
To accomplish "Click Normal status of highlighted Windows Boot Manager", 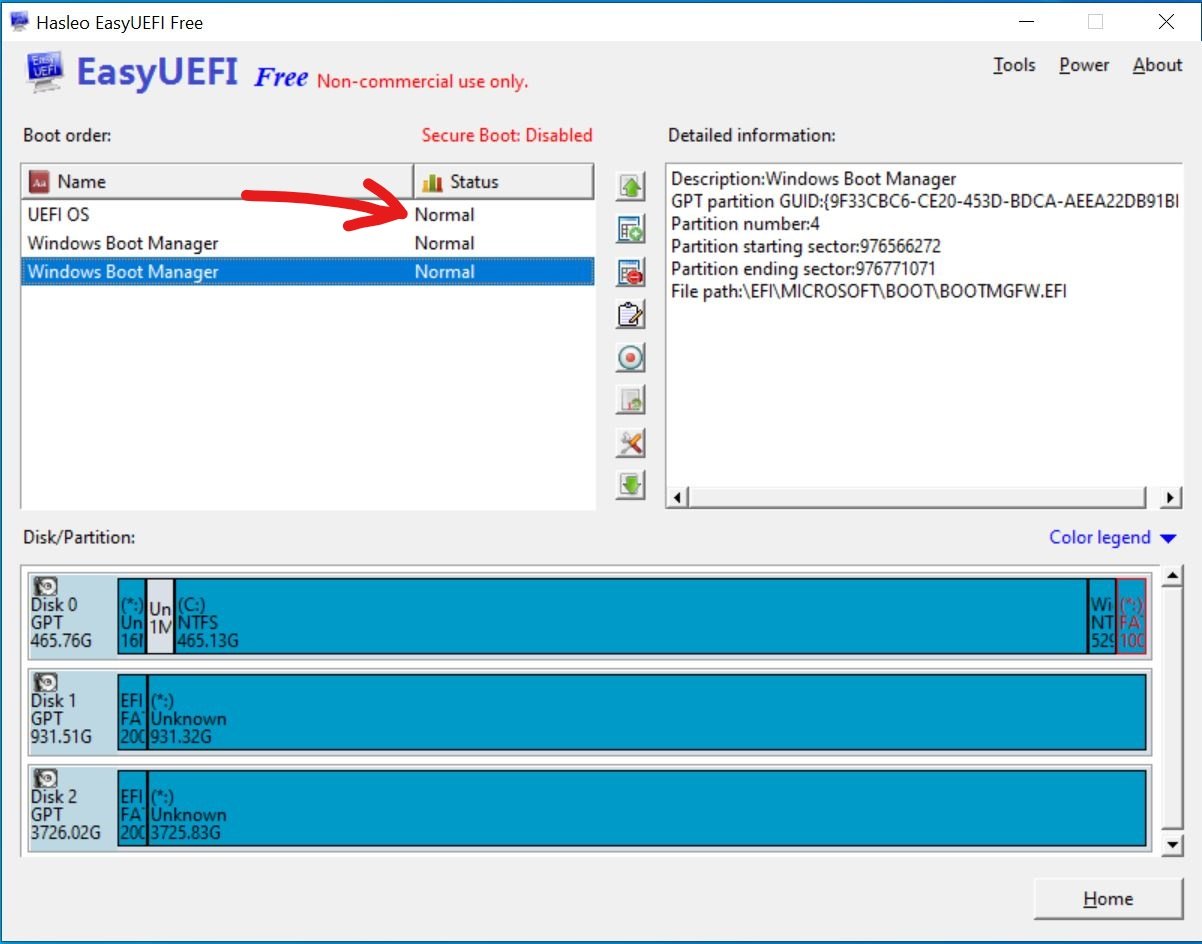I will [x=445, y=272].
